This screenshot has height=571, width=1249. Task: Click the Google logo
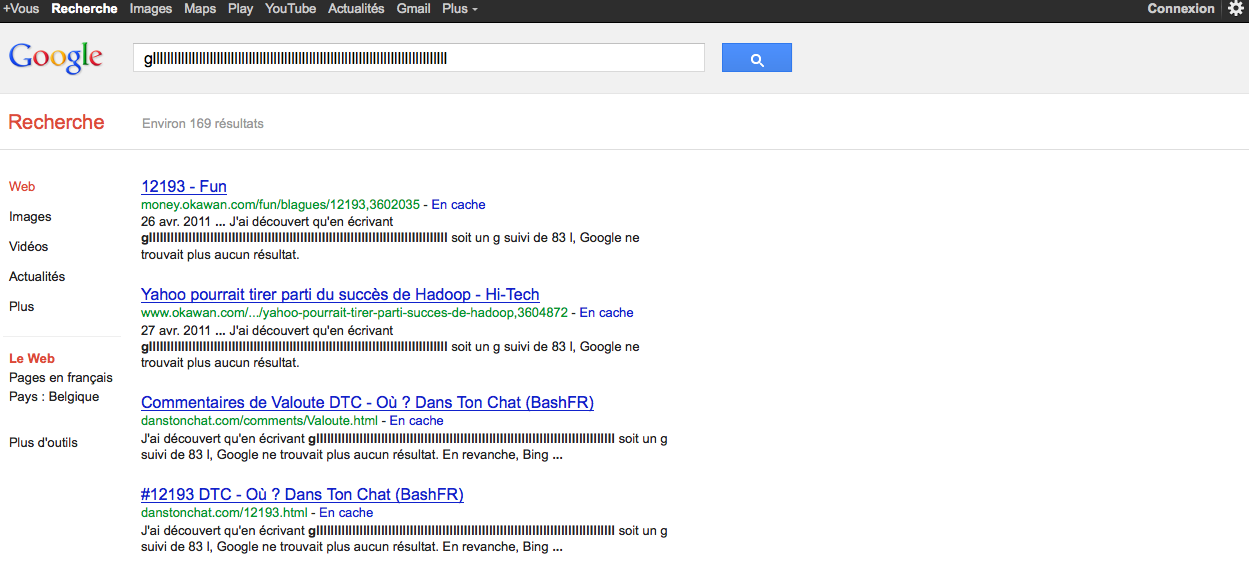tap(56, 58)
